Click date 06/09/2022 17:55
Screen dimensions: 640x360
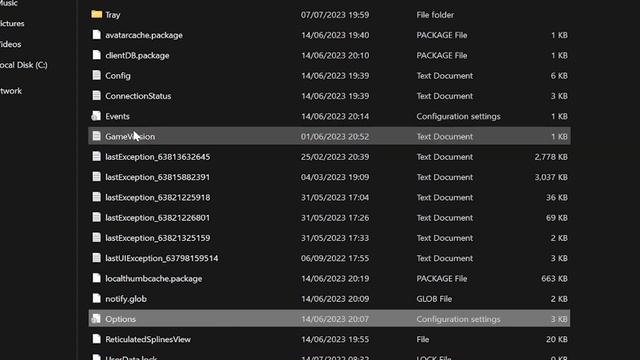(335, 258)
